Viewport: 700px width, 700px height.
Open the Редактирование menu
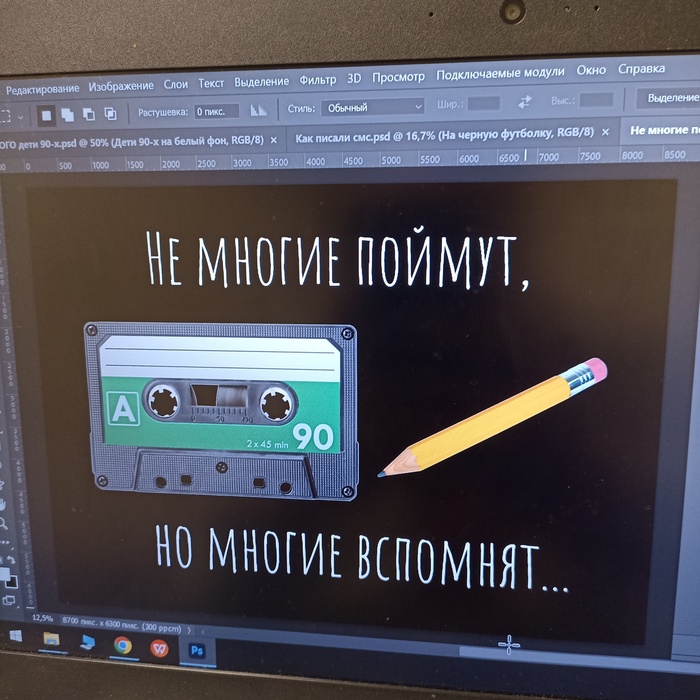point(42,89)
